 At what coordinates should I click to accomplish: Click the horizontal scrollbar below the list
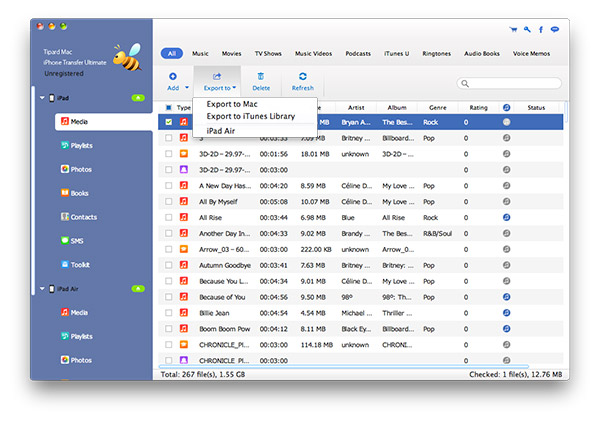(344, 367)
